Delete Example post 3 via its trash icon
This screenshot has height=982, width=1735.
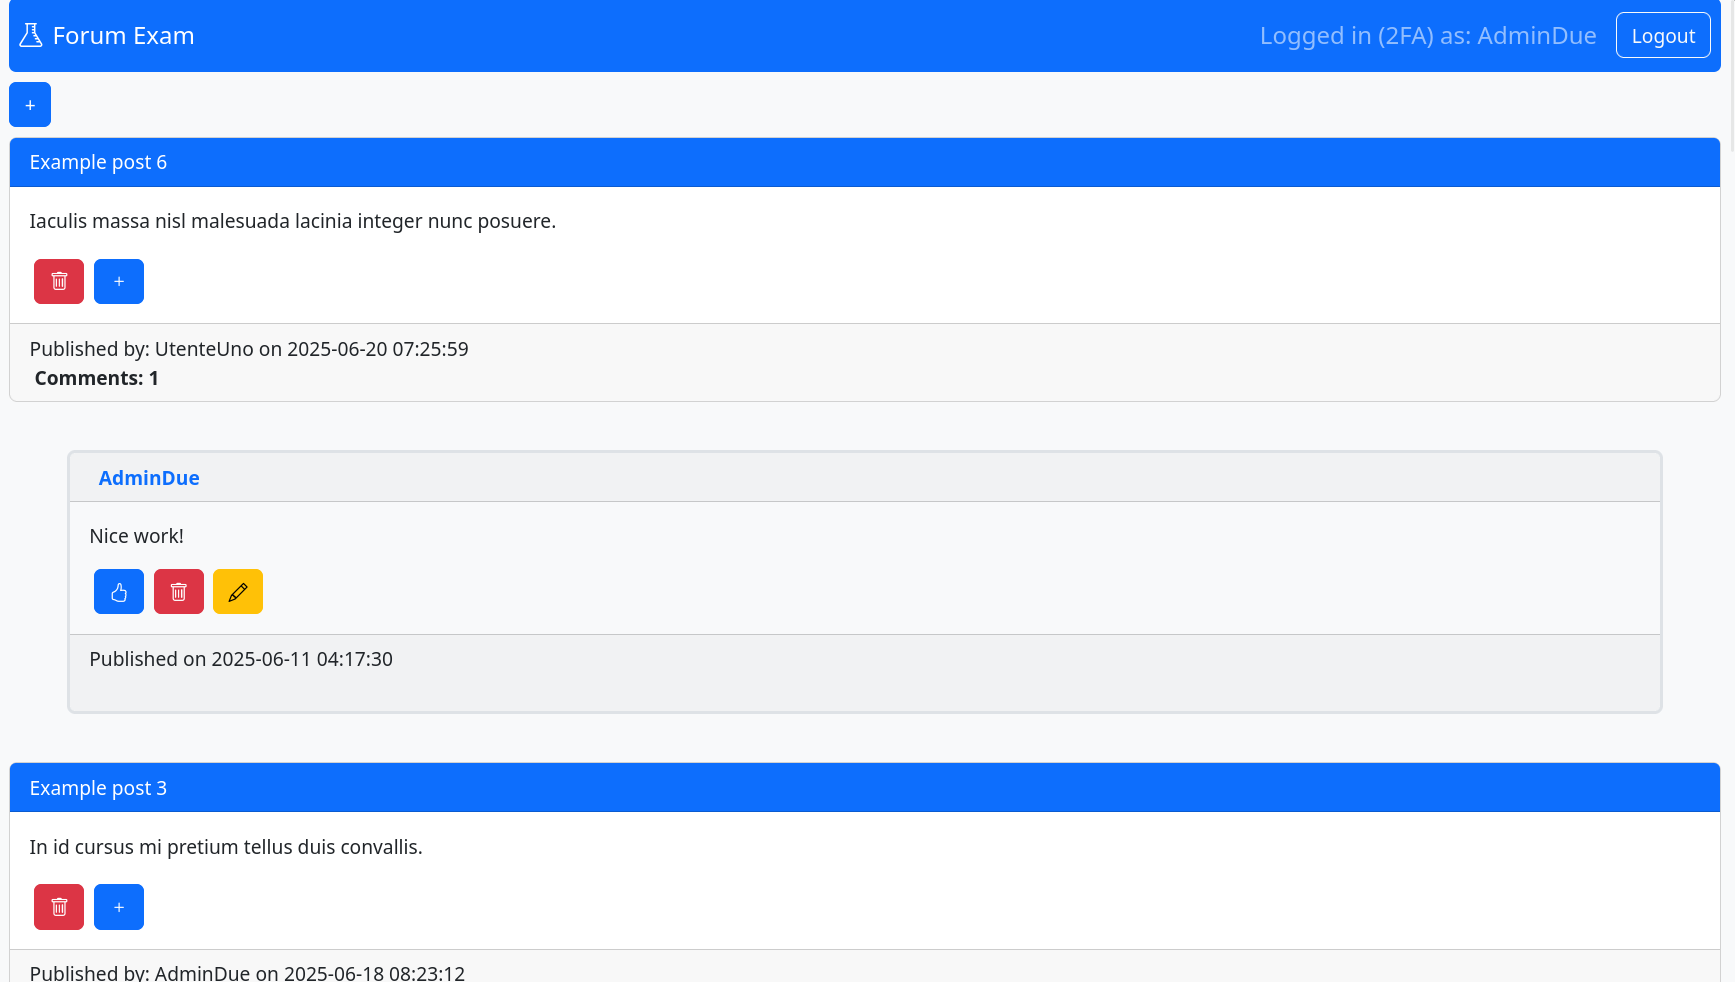58,907
